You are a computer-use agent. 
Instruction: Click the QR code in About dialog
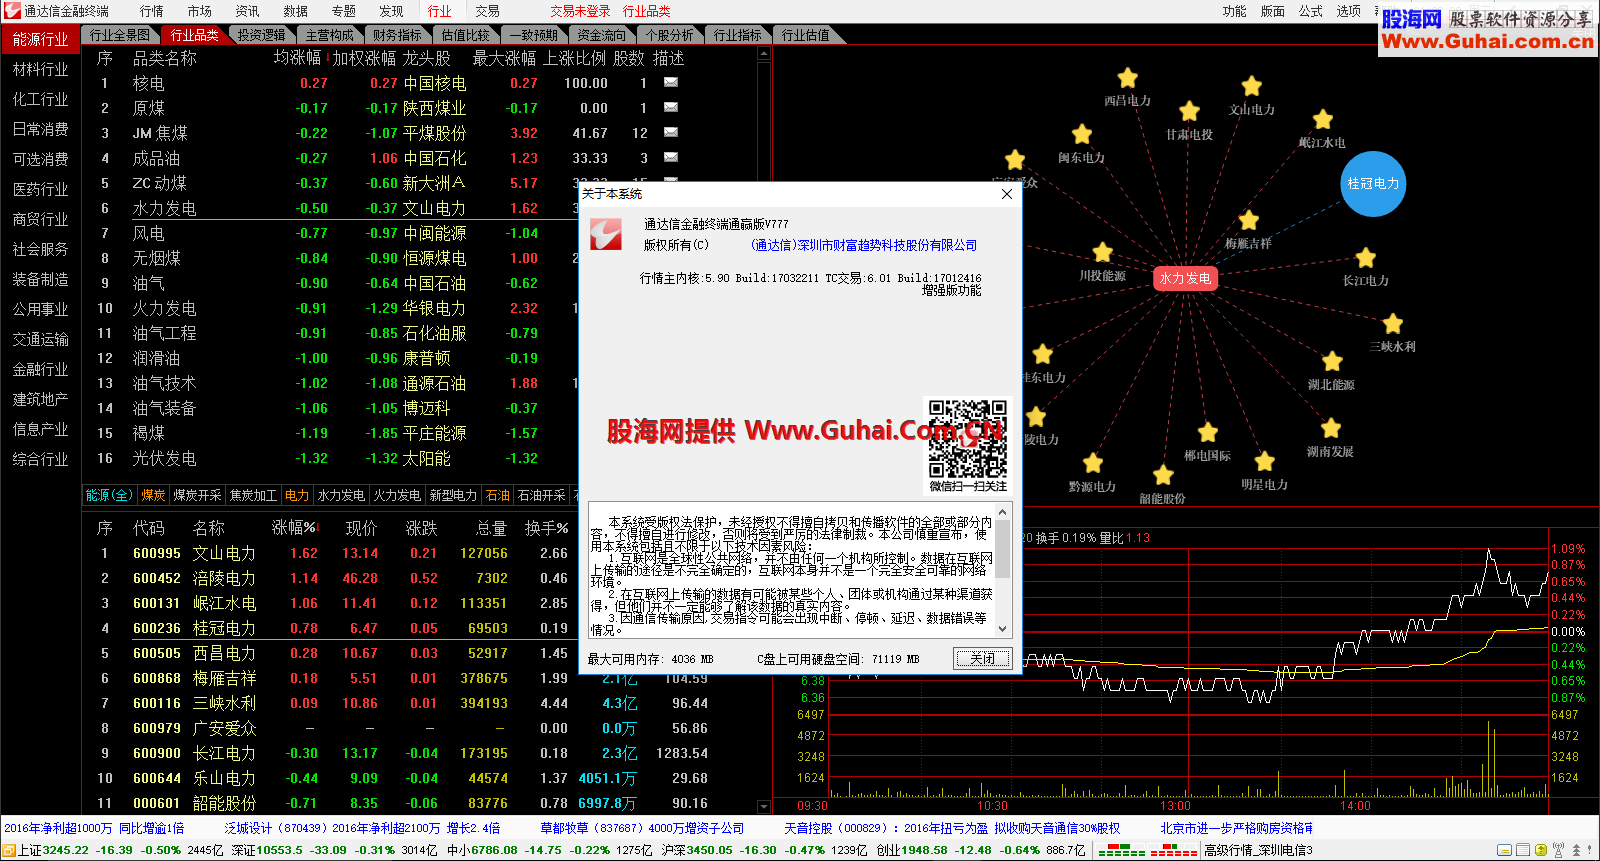967,440
